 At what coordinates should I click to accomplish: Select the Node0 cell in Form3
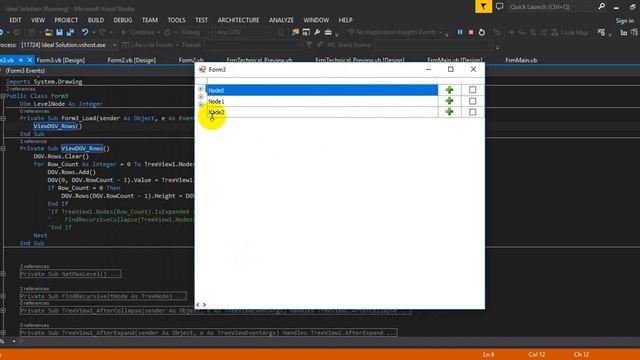pyautogui.click(x=322, y=90)
